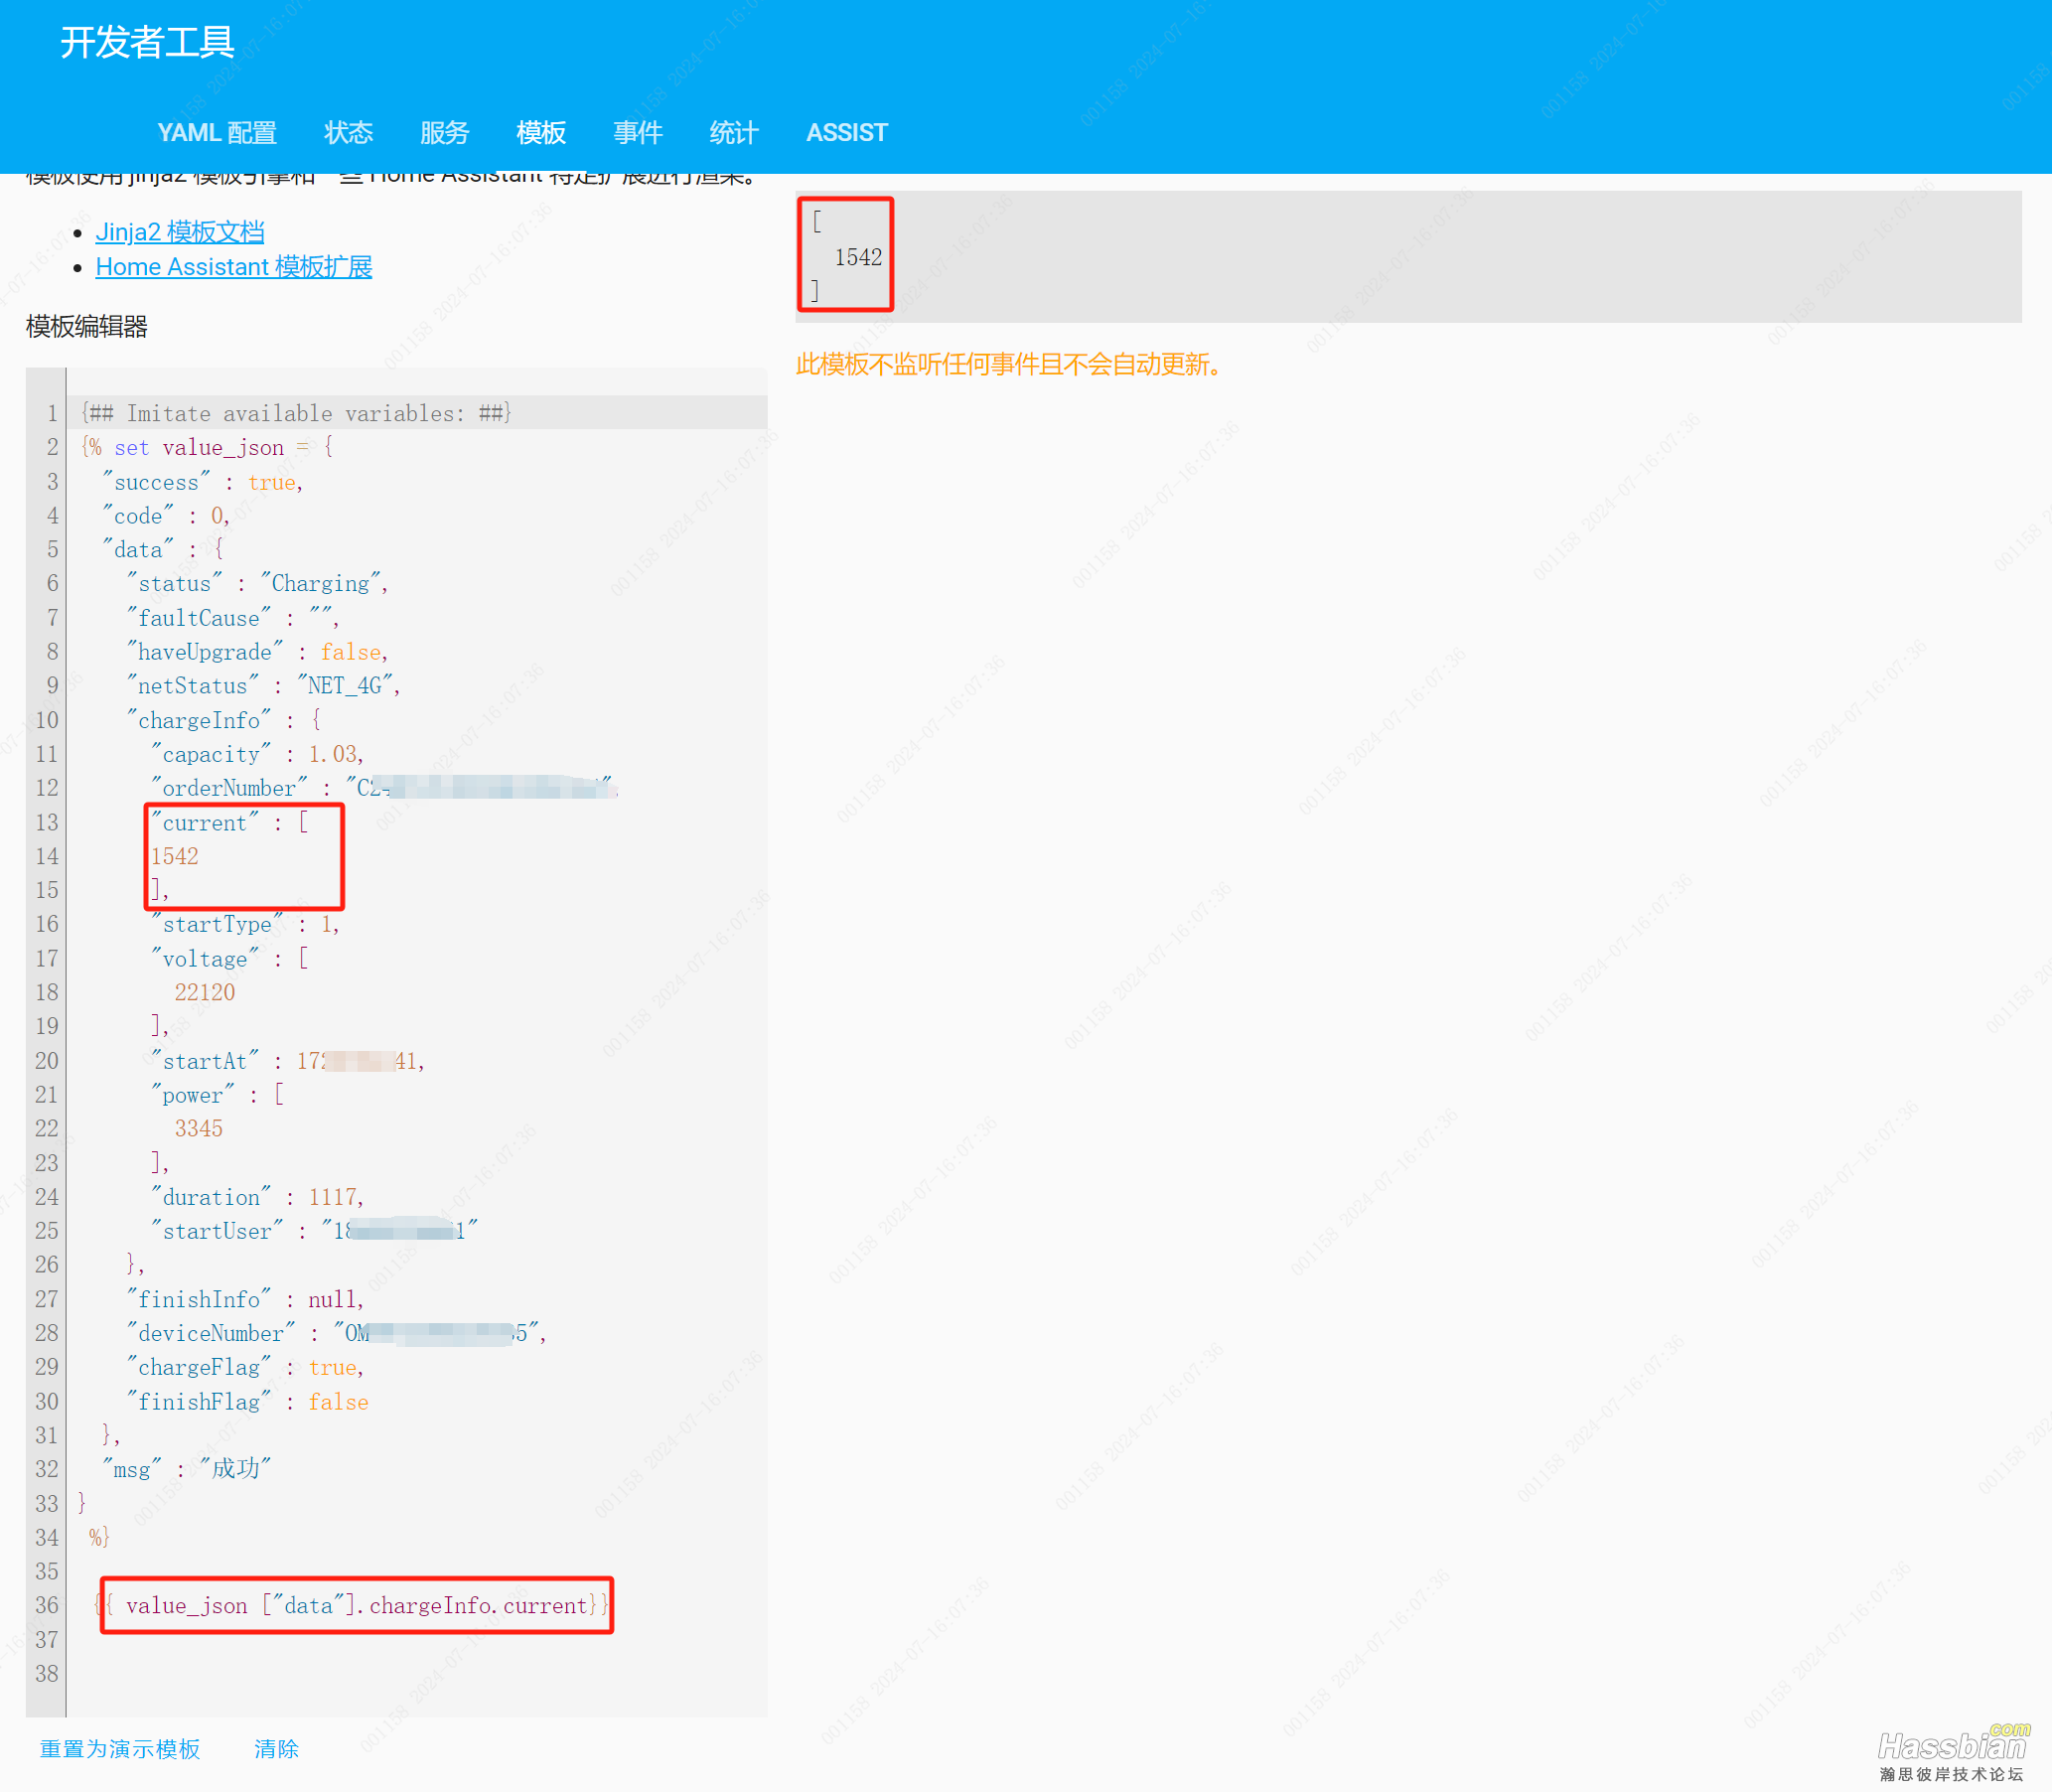Click the value_json chargeInfo.current template expression

(x=352, y=1605)
